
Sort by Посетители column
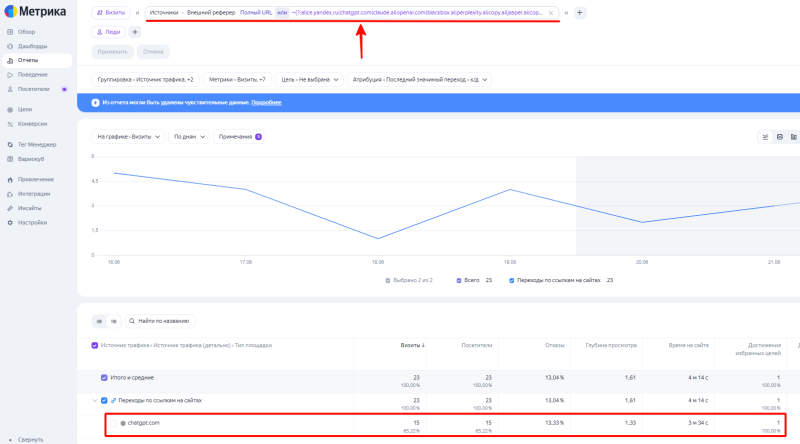click(x=477, y=346)
